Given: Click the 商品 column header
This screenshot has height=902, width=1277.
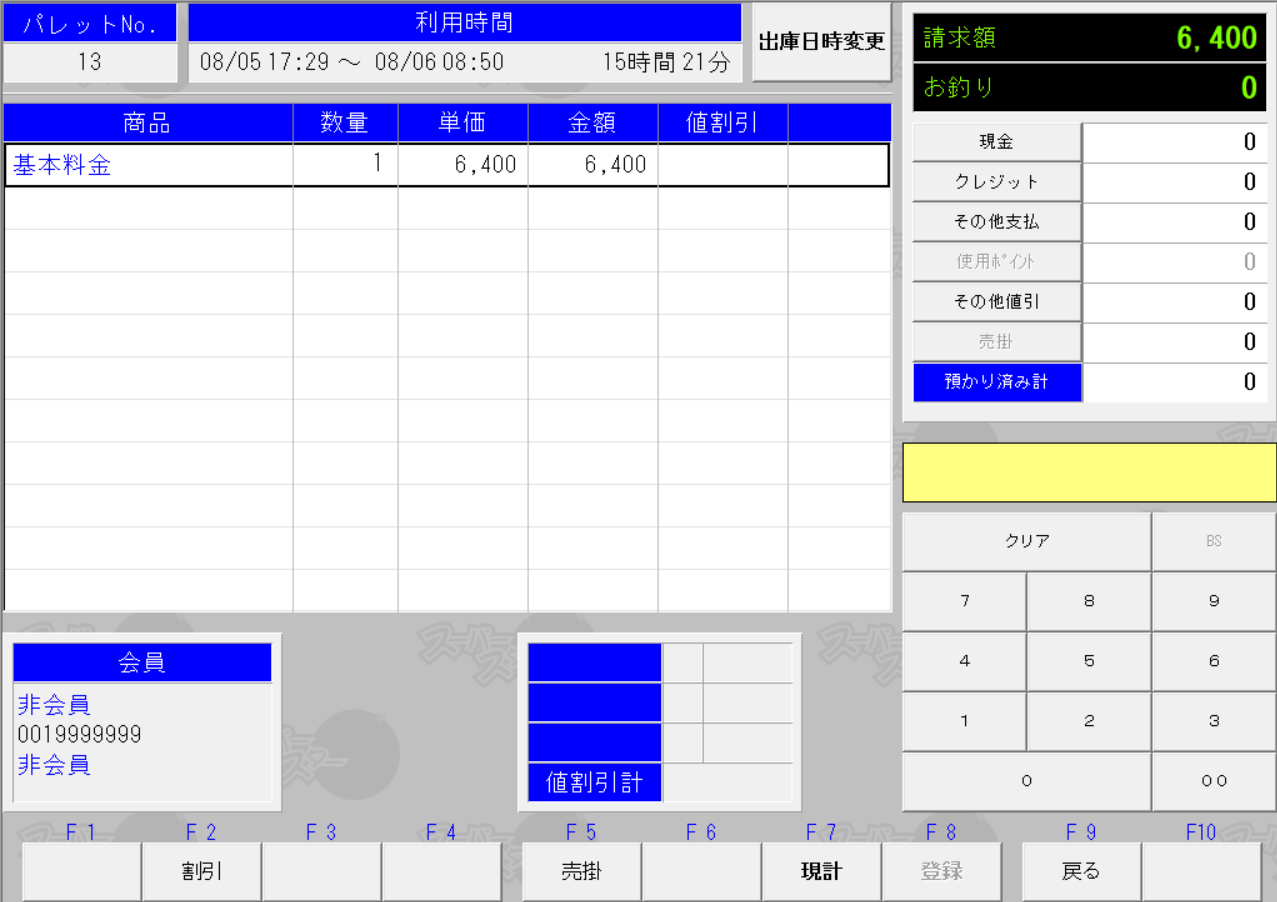Looking at the screenshot, I should click(147, 123).
